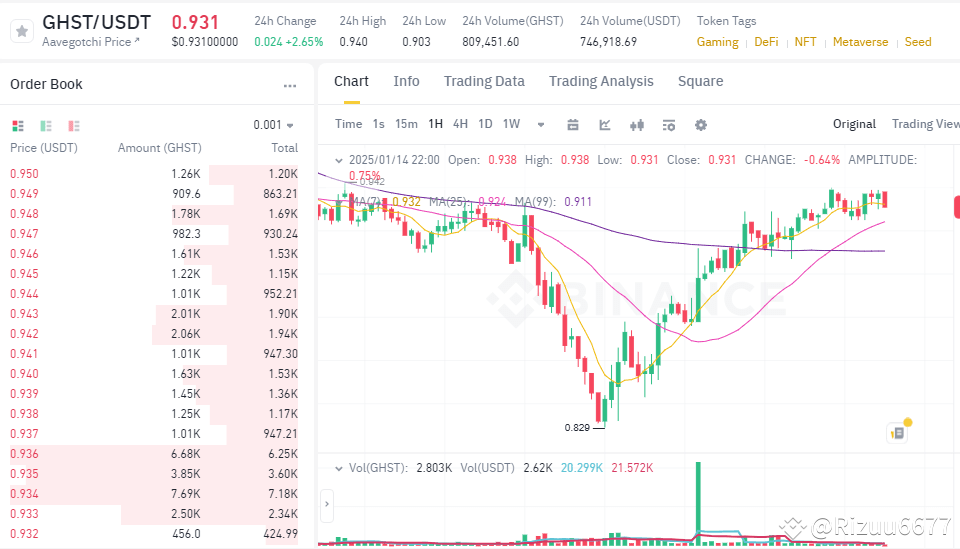Switch to the Chart tab

(x=351, y=81)
